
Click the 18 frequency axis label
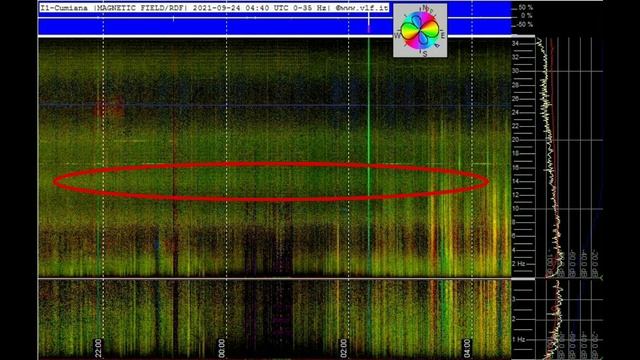pyautogui.click(x=516, y=153)
